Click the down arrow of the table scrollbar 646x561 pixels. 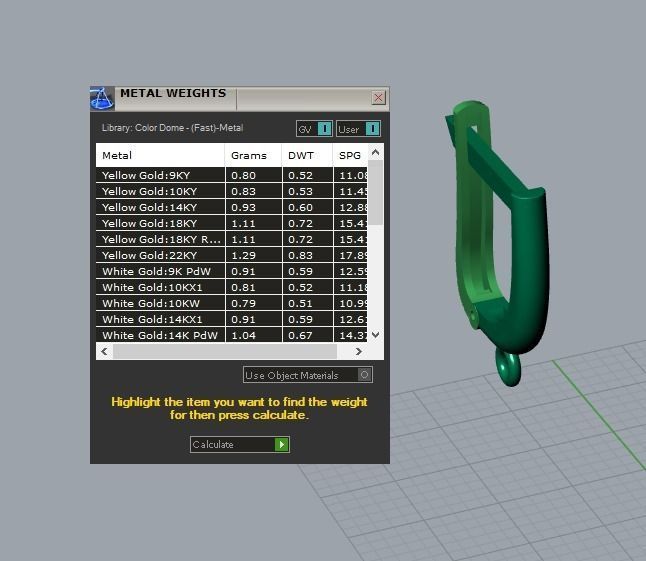coord(375,334)
